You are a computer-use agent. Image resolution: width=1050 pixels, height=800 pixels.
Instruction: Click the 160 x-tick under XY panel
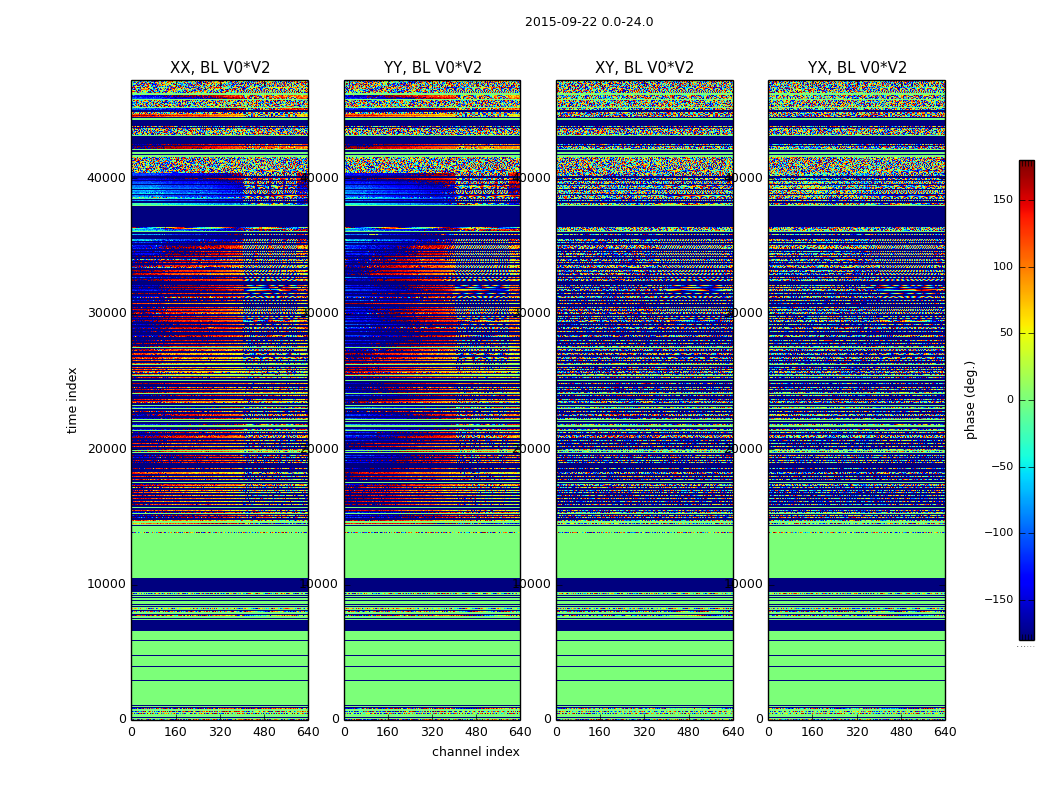[600, 732]
